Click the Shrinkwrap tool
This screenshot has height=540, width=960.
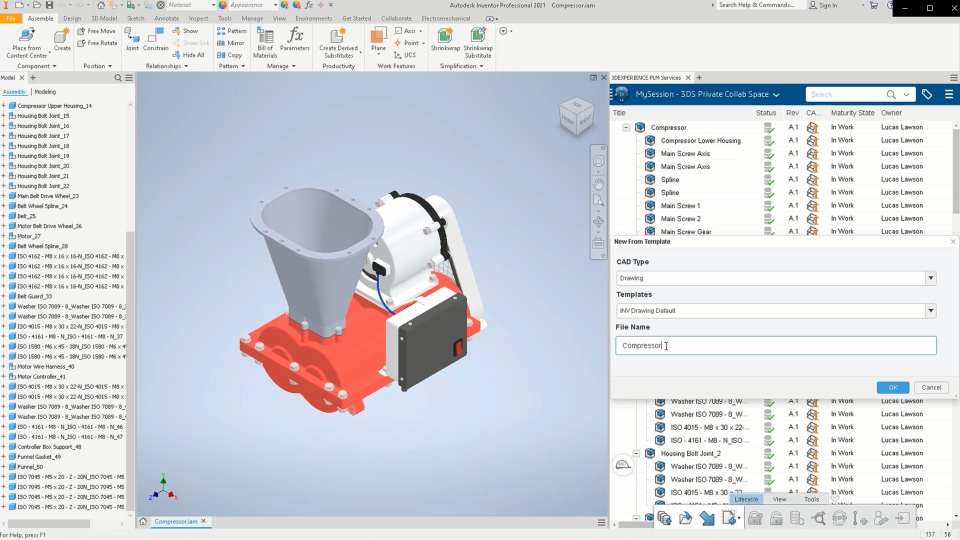[x=445, y=39]
